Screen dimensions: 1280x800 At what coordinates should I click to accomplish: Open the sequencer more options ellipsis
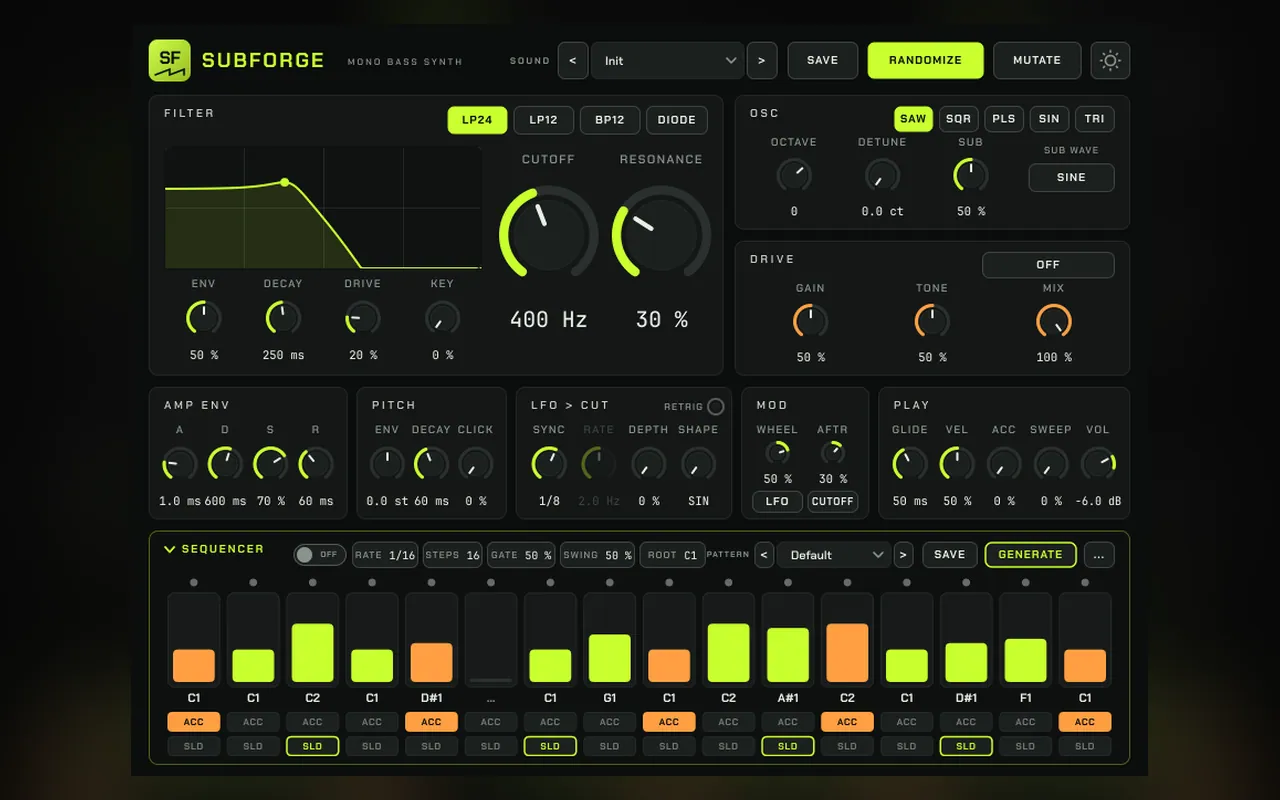point(1099,555)
